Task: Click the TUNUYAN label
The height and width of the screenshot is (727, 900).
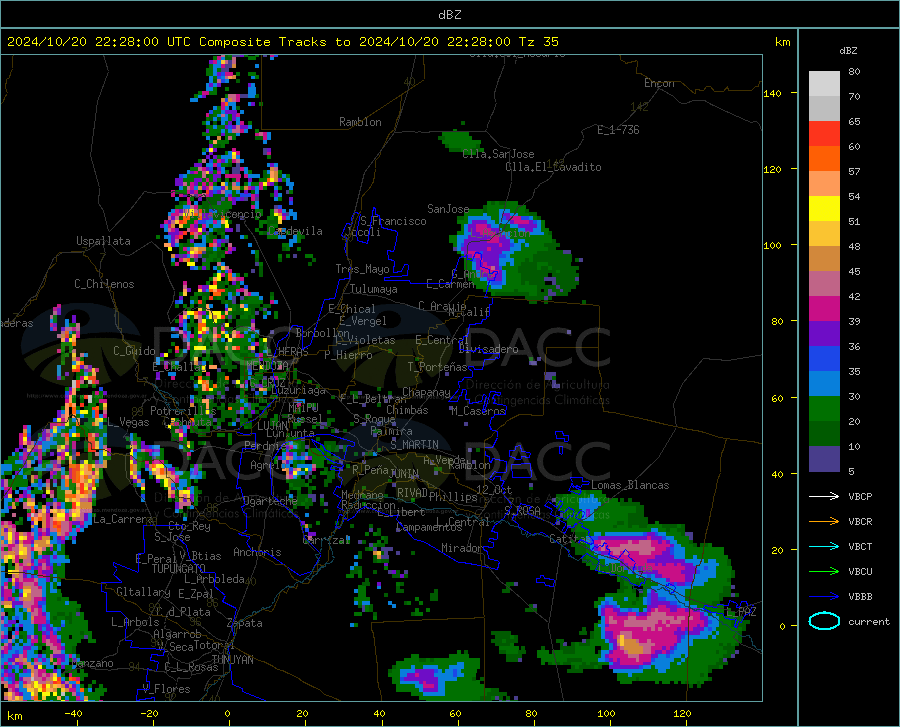Action: click(x=232, y=659)
